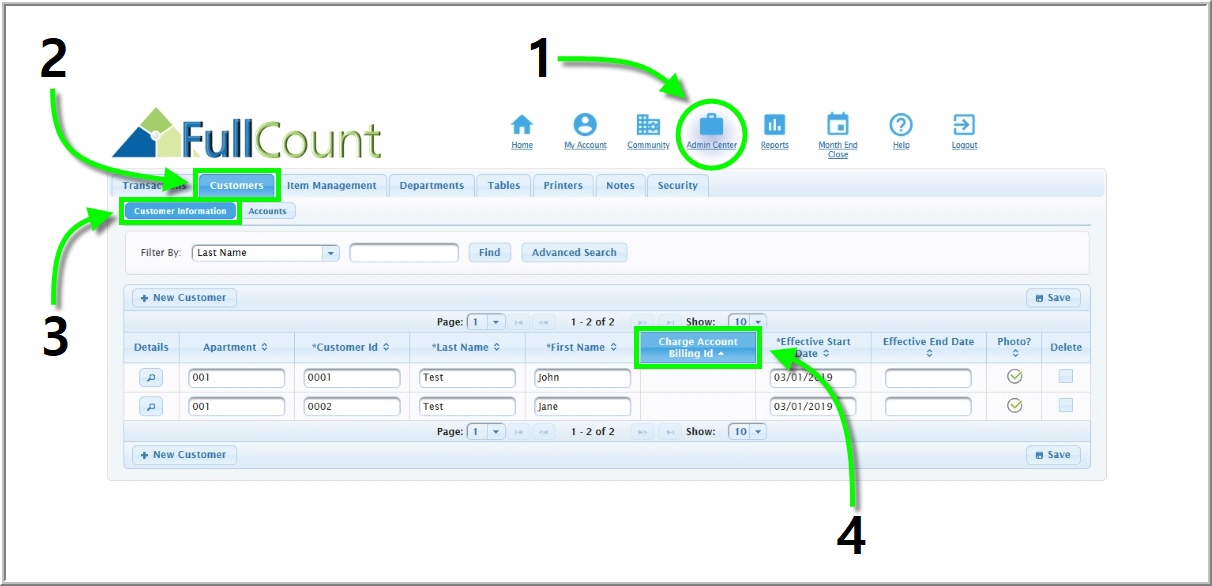Check Delete box for customer 0002
The width and height of the screenshot is (1212, 586).
pyautogui.click(x=1066, y=405)
